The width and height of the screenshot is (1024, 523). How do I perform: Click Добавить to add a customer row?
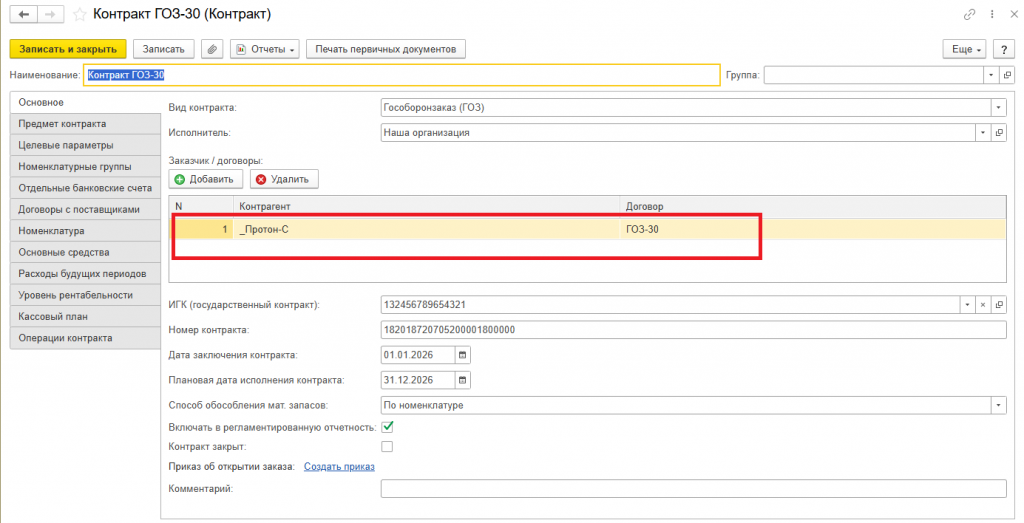pos(206,179)
